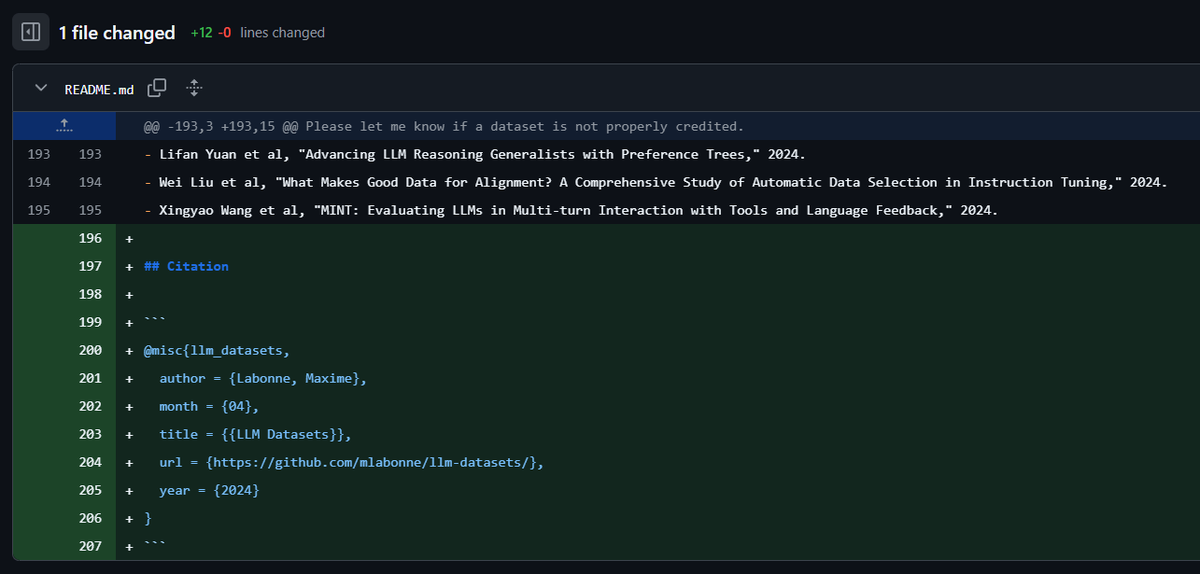This screenshot has height=574, width=1200.
Task: Click the '## Citation' added line
Action: pyautogui.click(x=186, y=266)
